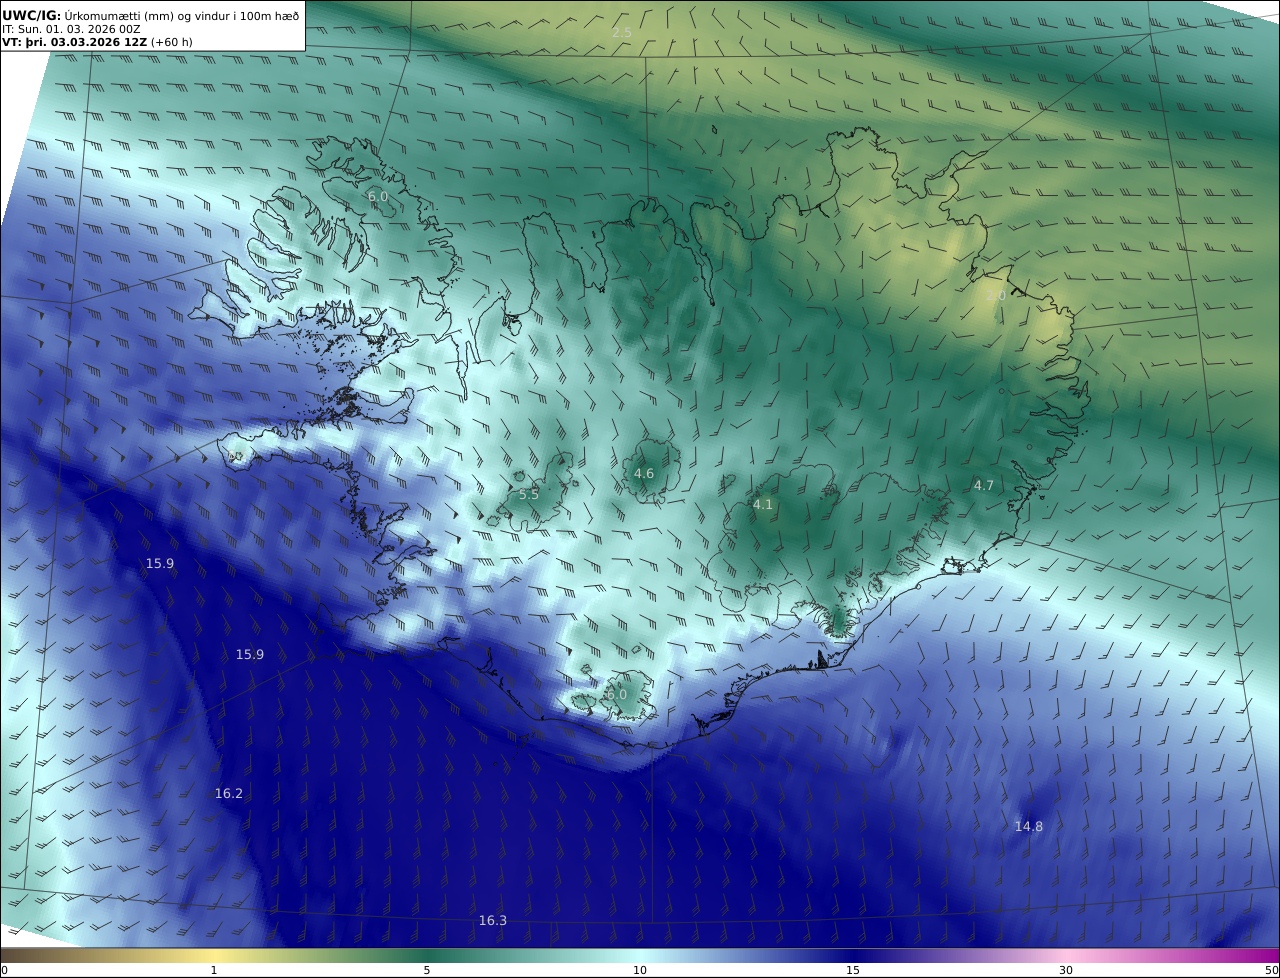Select the colorbar tick labeled 30
The height and width of the screenshot is (978, 1280).
(1066, 970)
